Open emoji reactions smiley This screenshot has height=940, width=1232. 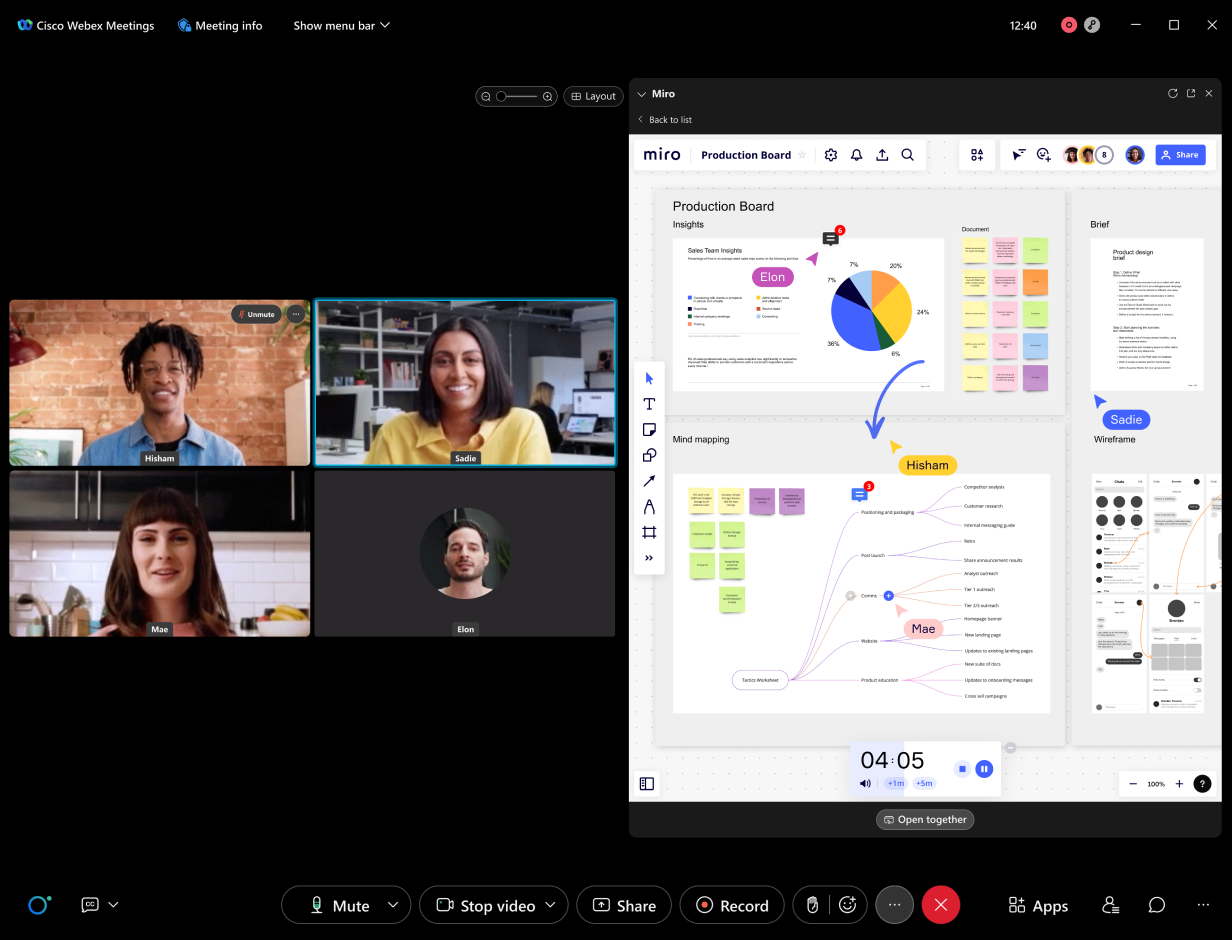[x=848, y=905]
